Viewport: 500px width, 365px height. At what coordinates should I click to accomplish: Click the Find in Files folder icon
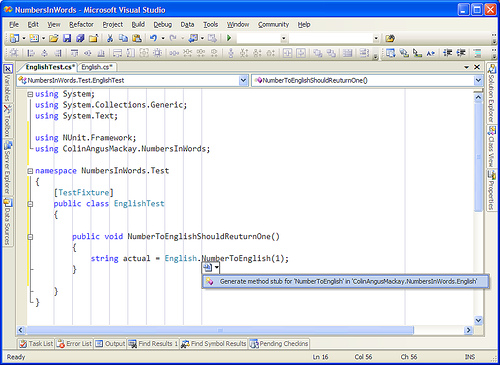pyautogui.click(x=390, y=38)
